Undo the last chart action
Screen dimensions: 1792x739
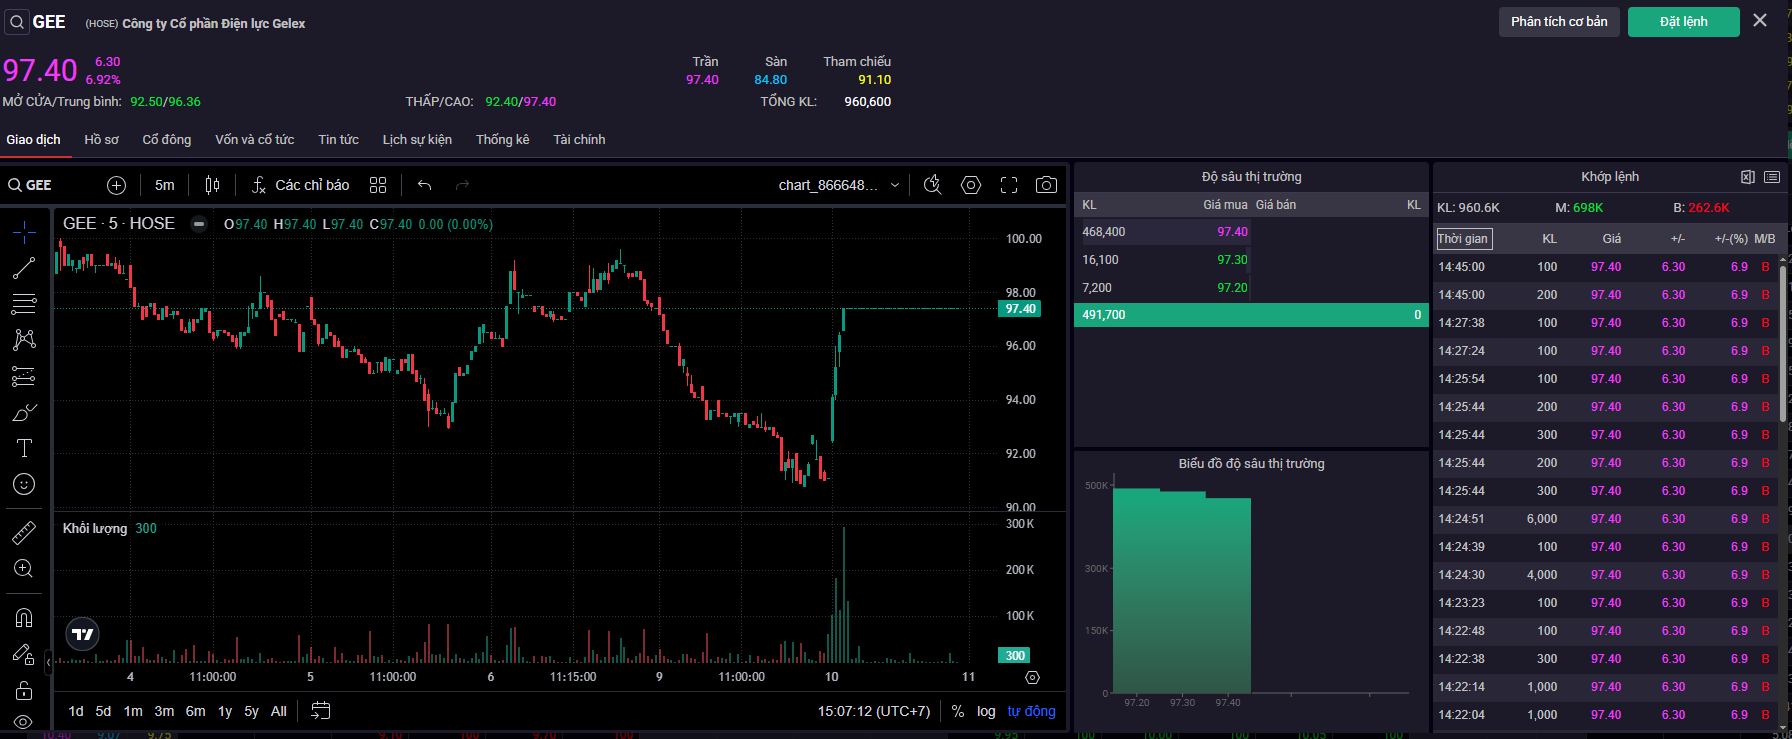(424, 185)
